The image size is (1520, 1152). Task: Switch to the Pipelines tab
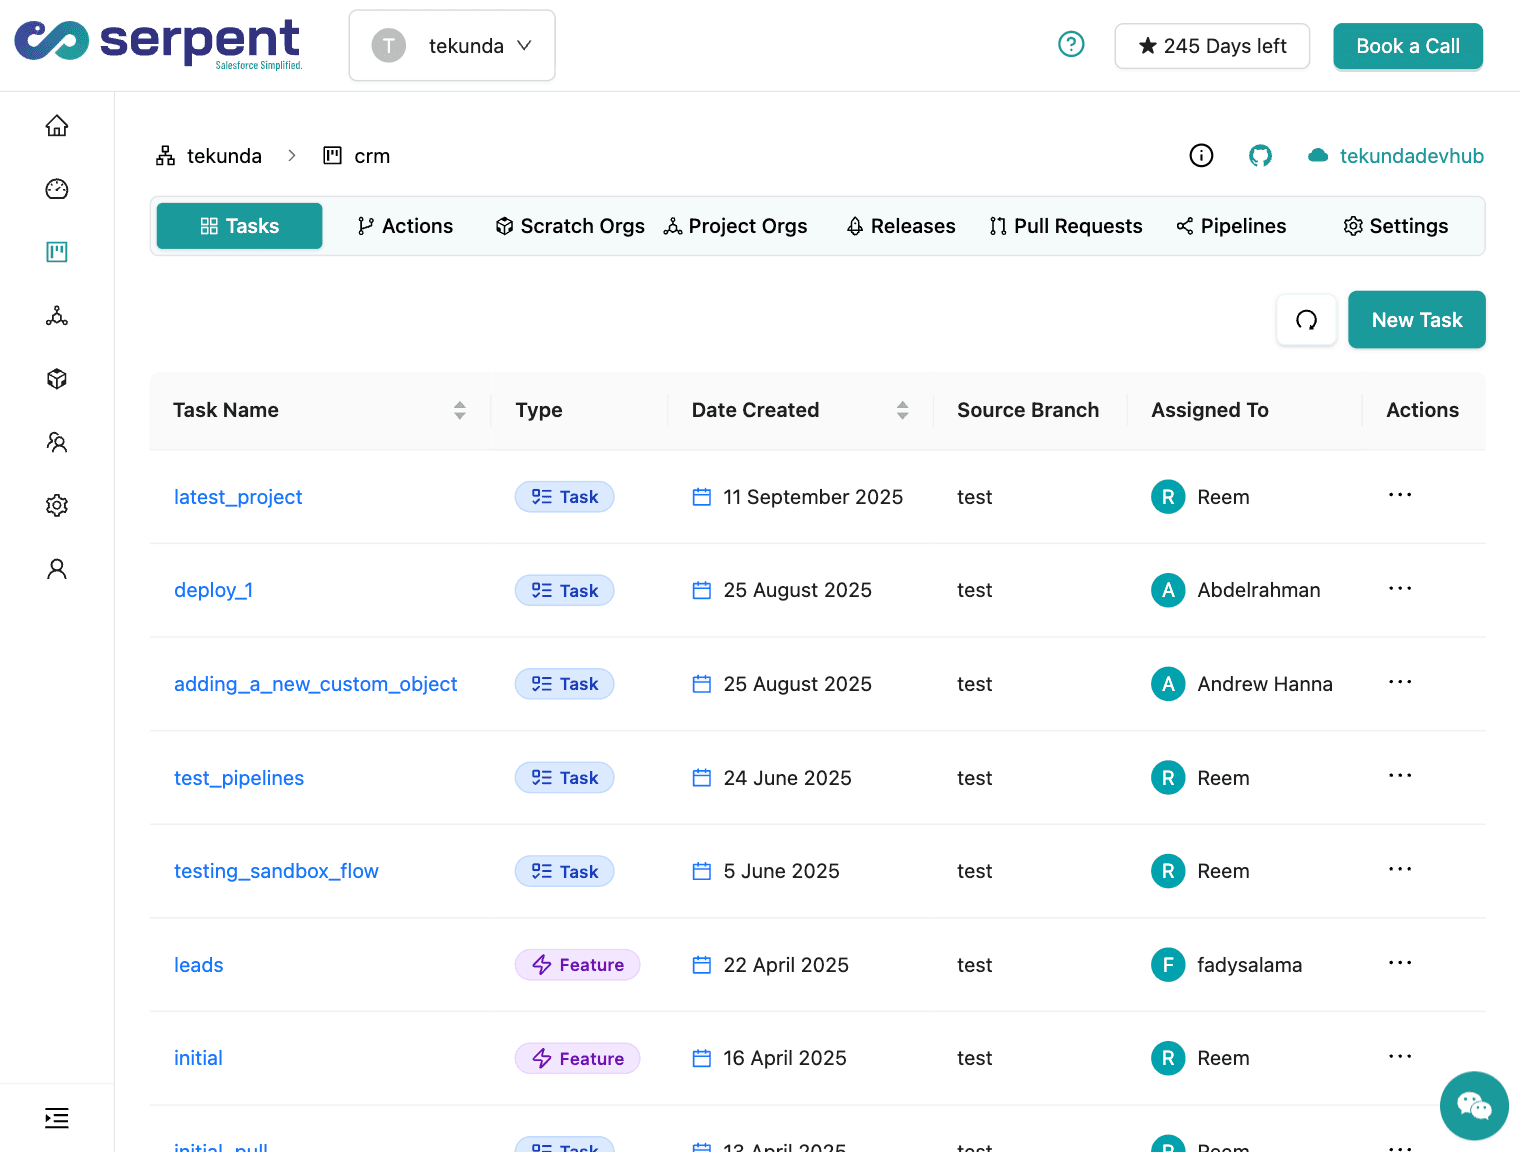pos(1231,226)
